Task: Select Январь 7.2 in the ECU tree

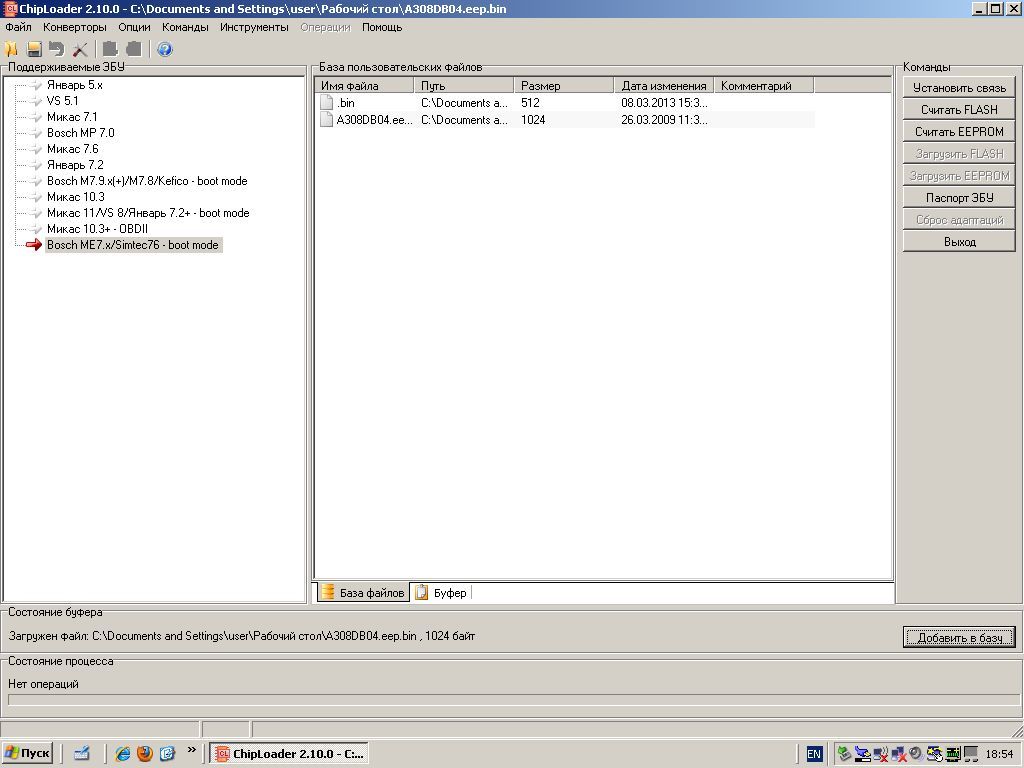Action: pos(75,165)
